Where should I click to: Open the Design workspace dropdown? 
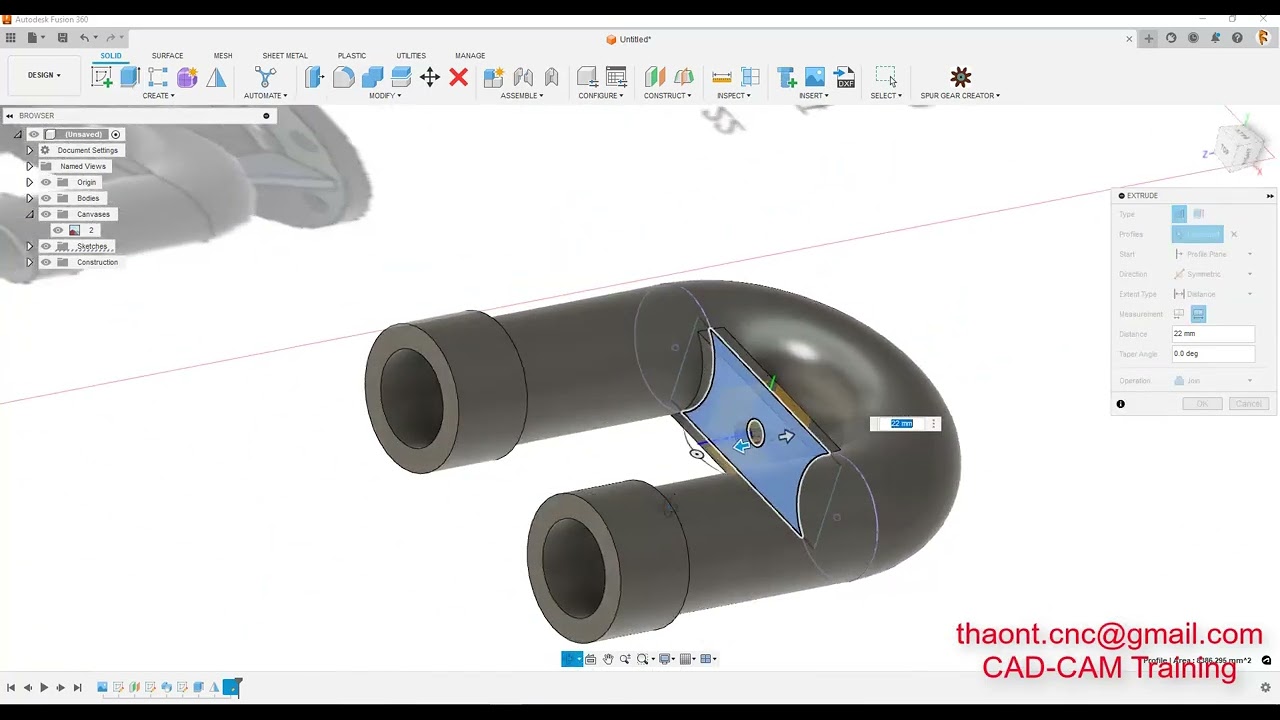point(44,75)
